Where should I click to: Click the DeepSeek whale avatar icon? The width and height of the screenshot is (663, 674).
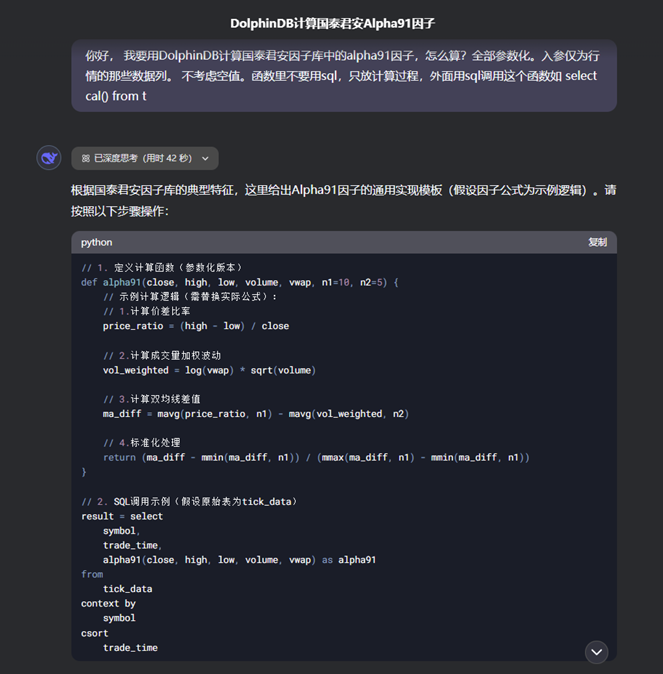coord(49,158)
